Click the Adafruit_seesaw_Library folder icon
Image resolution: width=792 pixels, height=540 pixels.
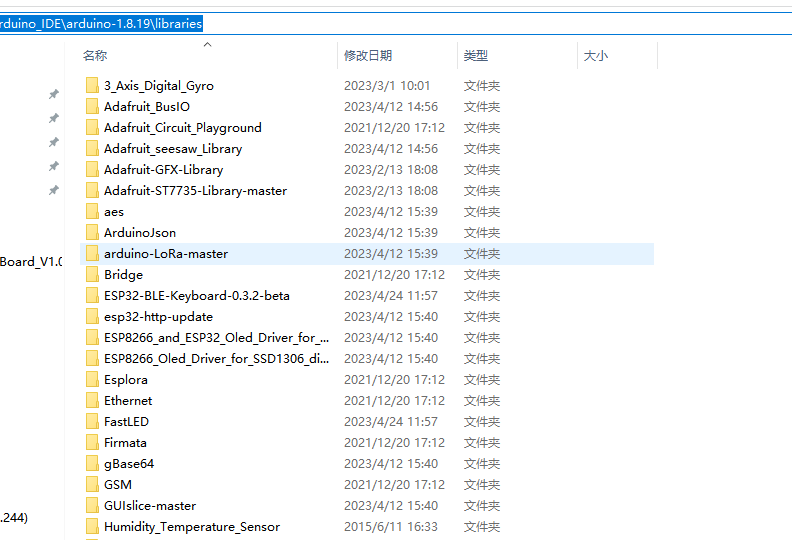[92, 149]
